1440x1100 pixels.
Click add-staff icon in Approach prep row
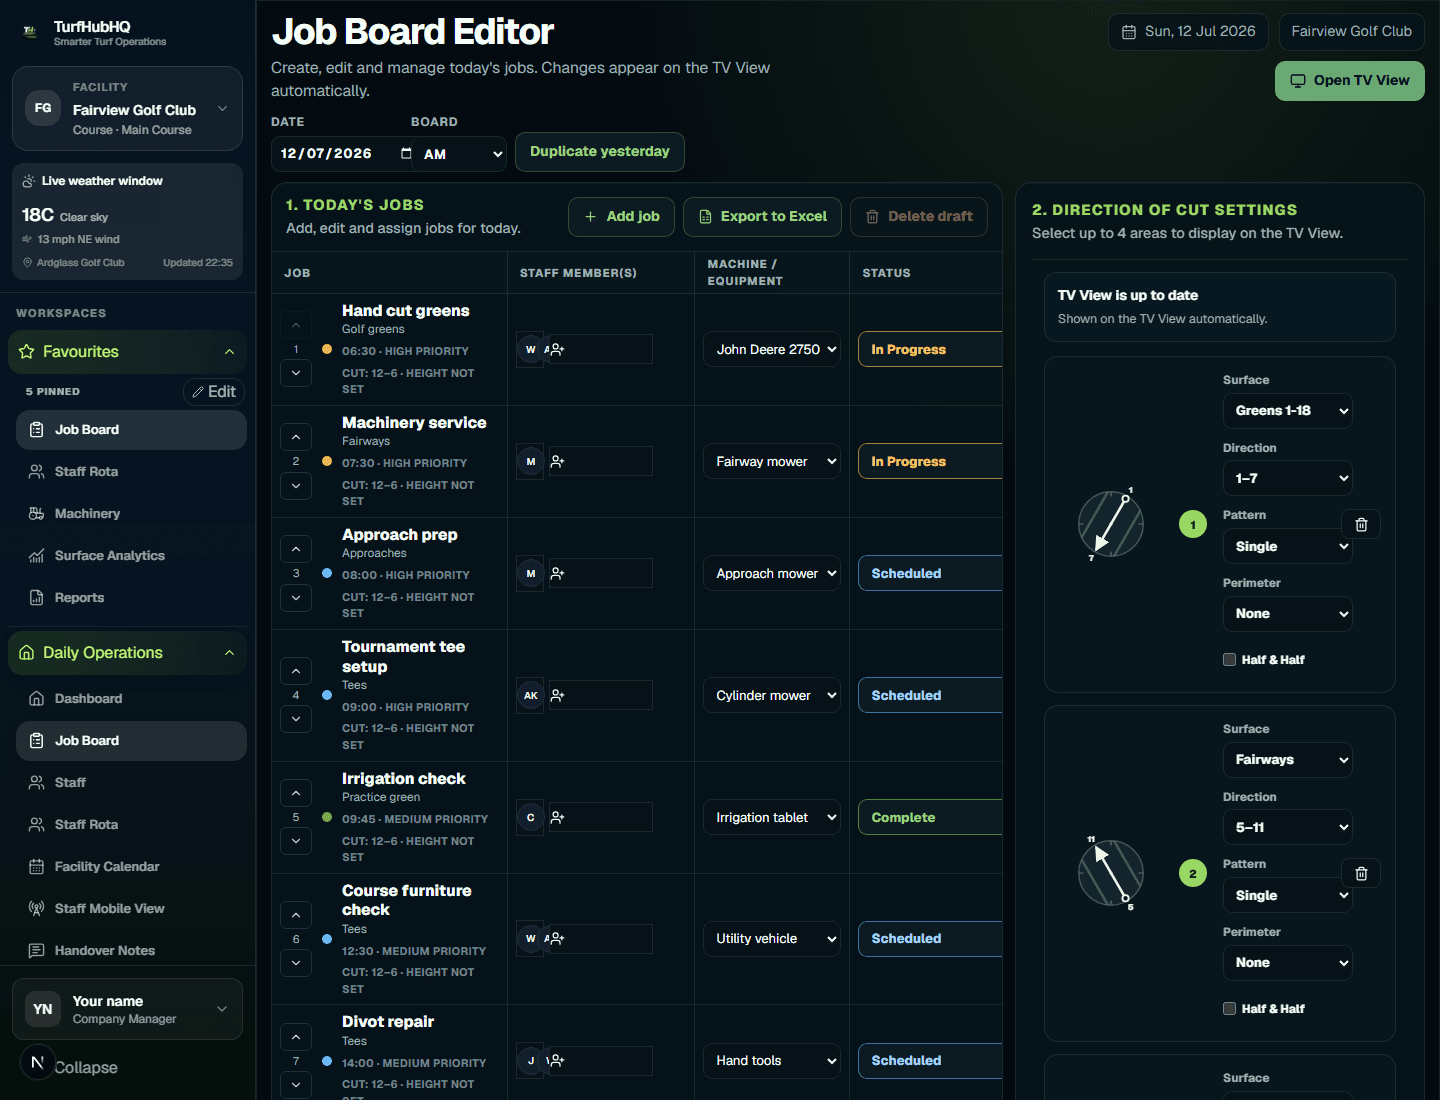tap(557, 574)
